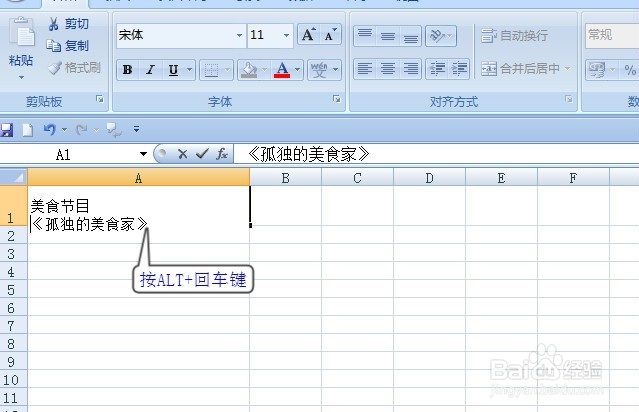Image resolution: width=639 pixels, height=412 pixels.
Task: Open the Paste options arrow below 粘贴
Action: (x=21, y=77)
